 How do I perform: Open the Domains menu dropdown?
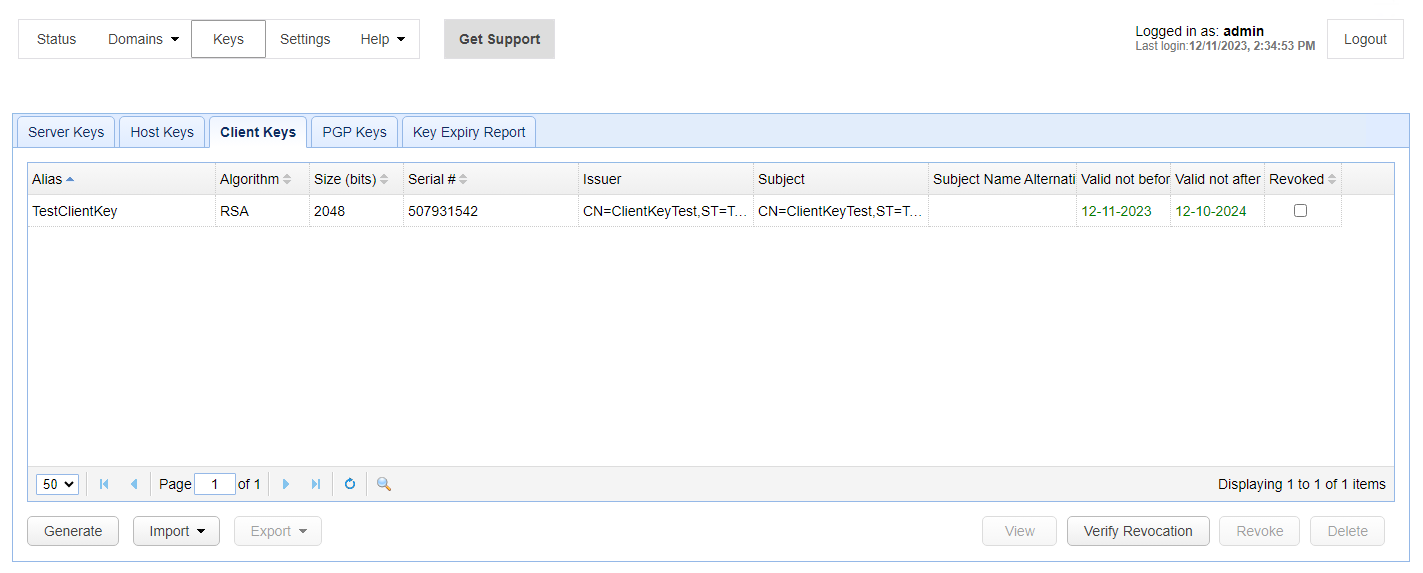(144, 39)
